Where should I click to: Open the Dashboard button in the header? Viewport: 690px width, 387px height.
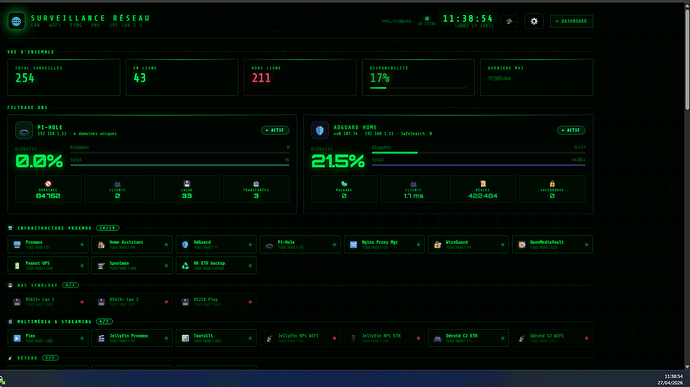[x=571, y=21]
